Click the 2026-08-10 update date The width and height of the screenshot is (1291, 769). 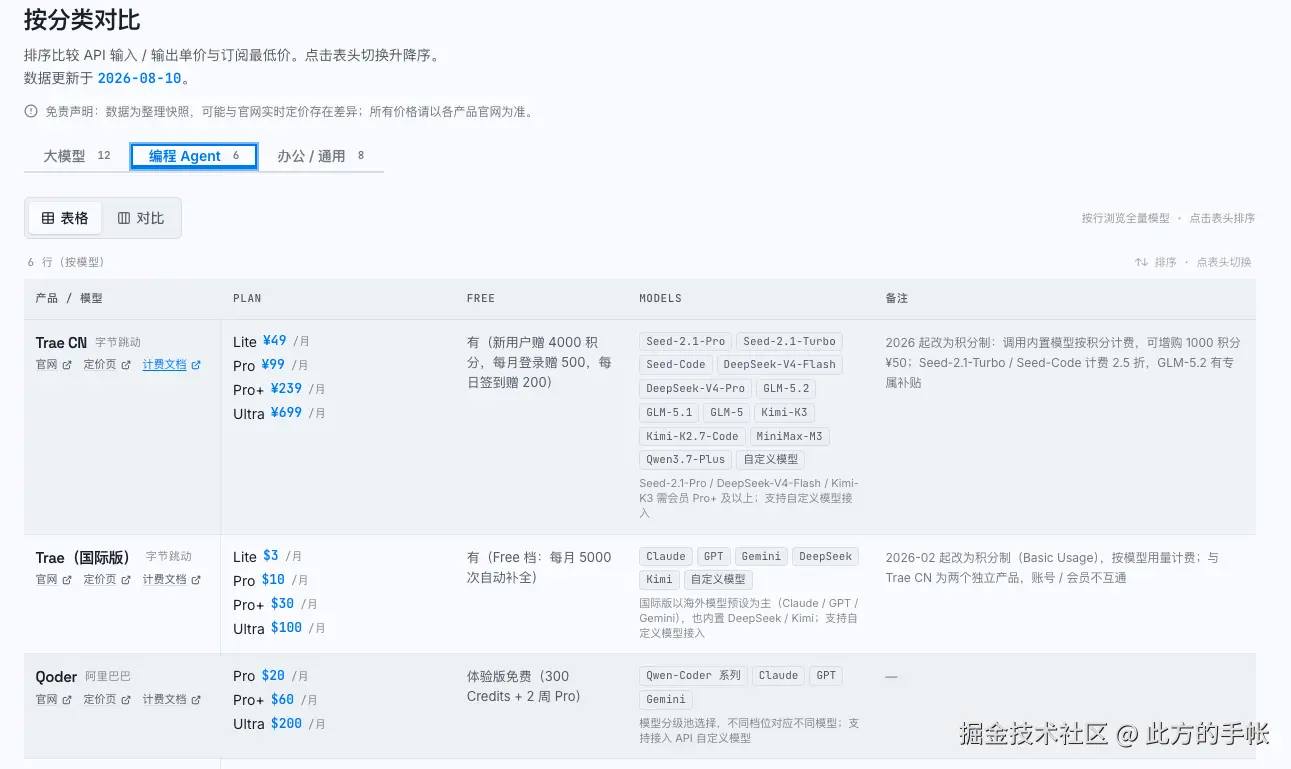139,78
